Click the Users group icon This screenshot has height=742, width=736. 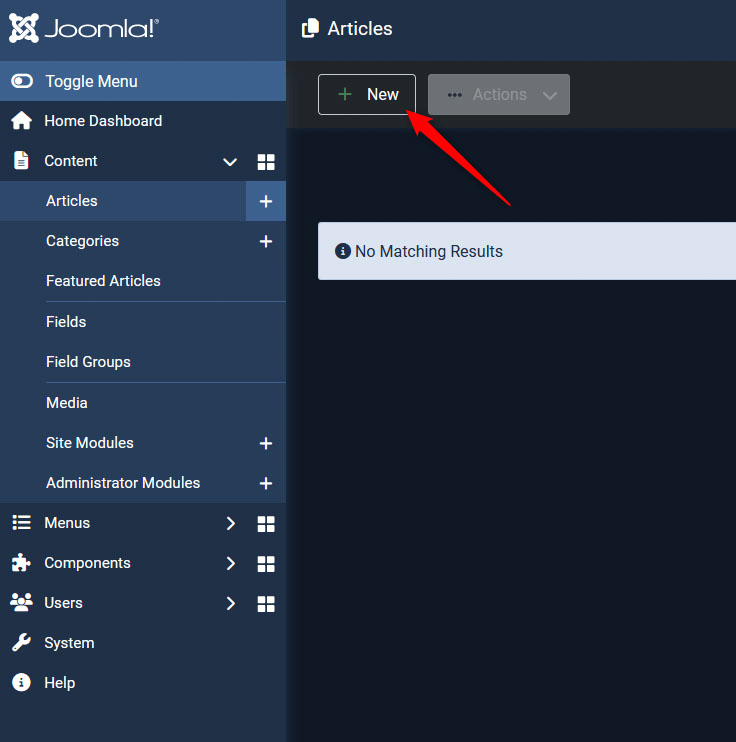click(21, 602)
